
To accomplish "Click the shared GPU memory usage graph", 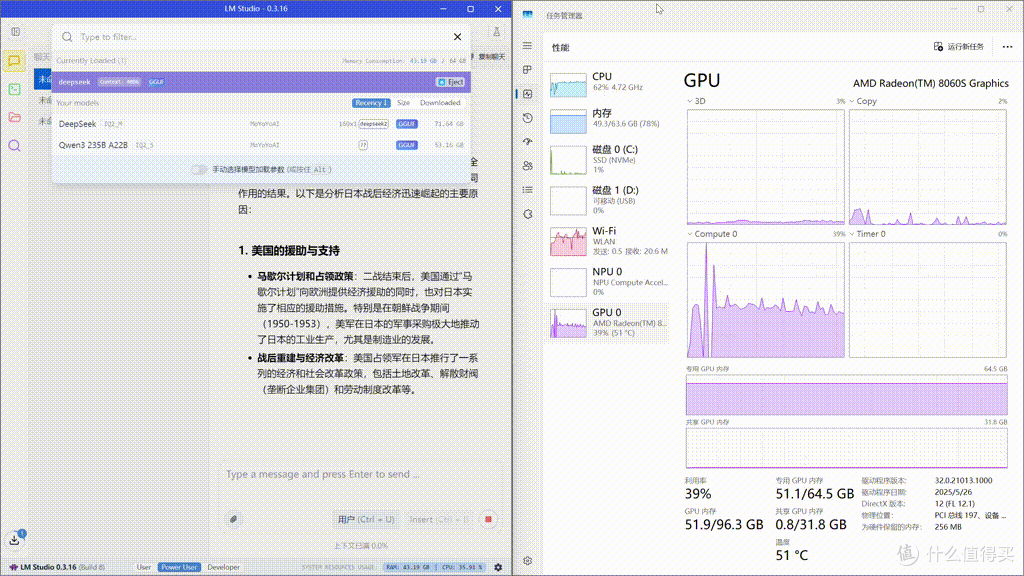I will click(846, 449).
